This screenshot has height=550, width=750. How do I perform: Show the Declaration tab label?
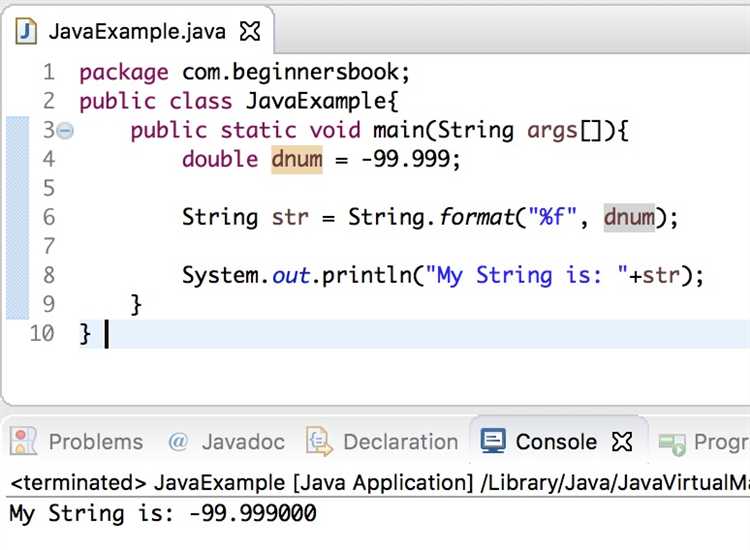pos(400,441)
